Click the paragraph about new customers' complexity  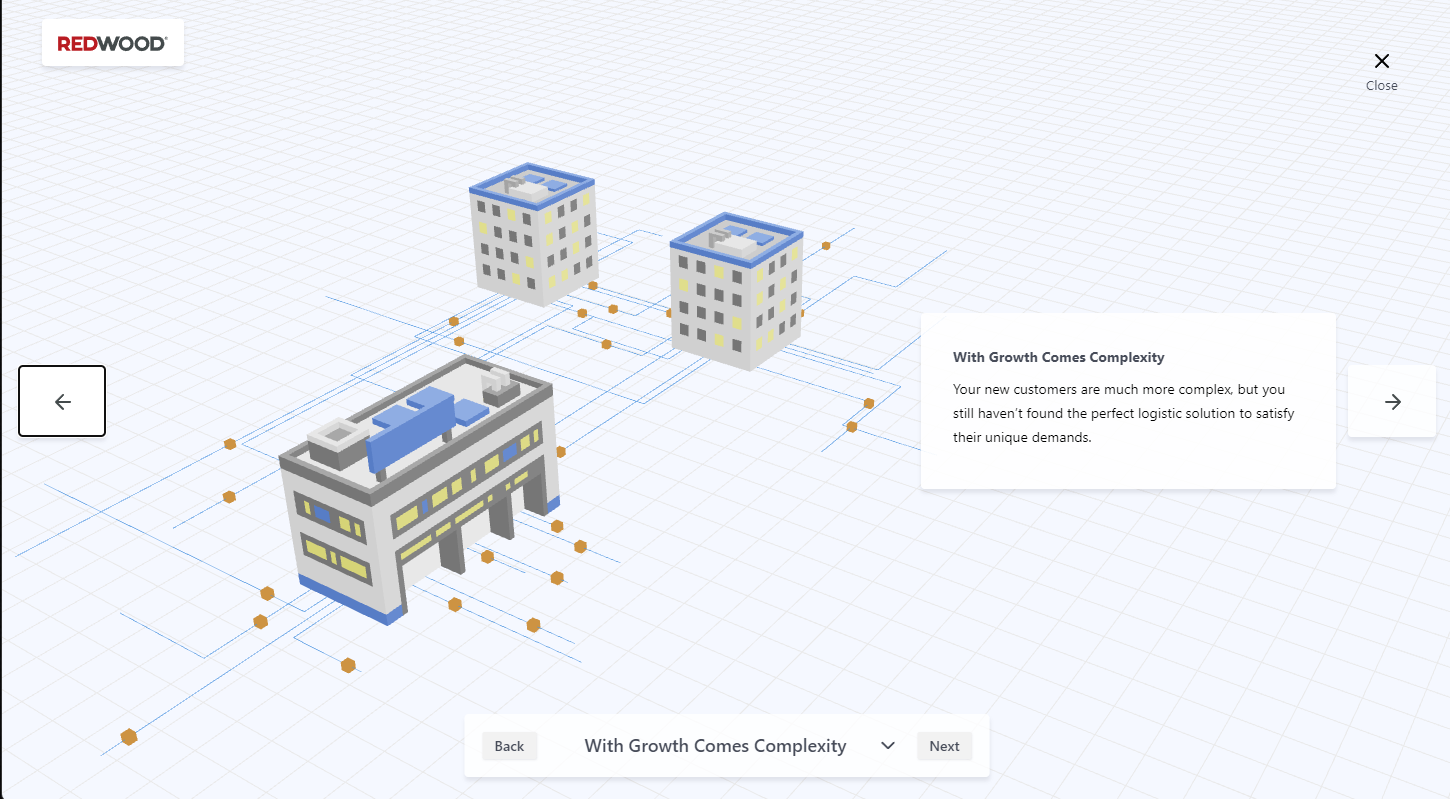click(1124, 413)
